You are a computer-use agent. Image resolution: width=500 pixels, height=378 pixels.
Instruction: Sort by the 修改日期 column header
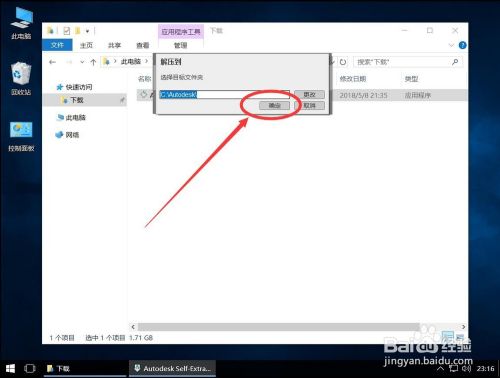[x=353, y=79]
